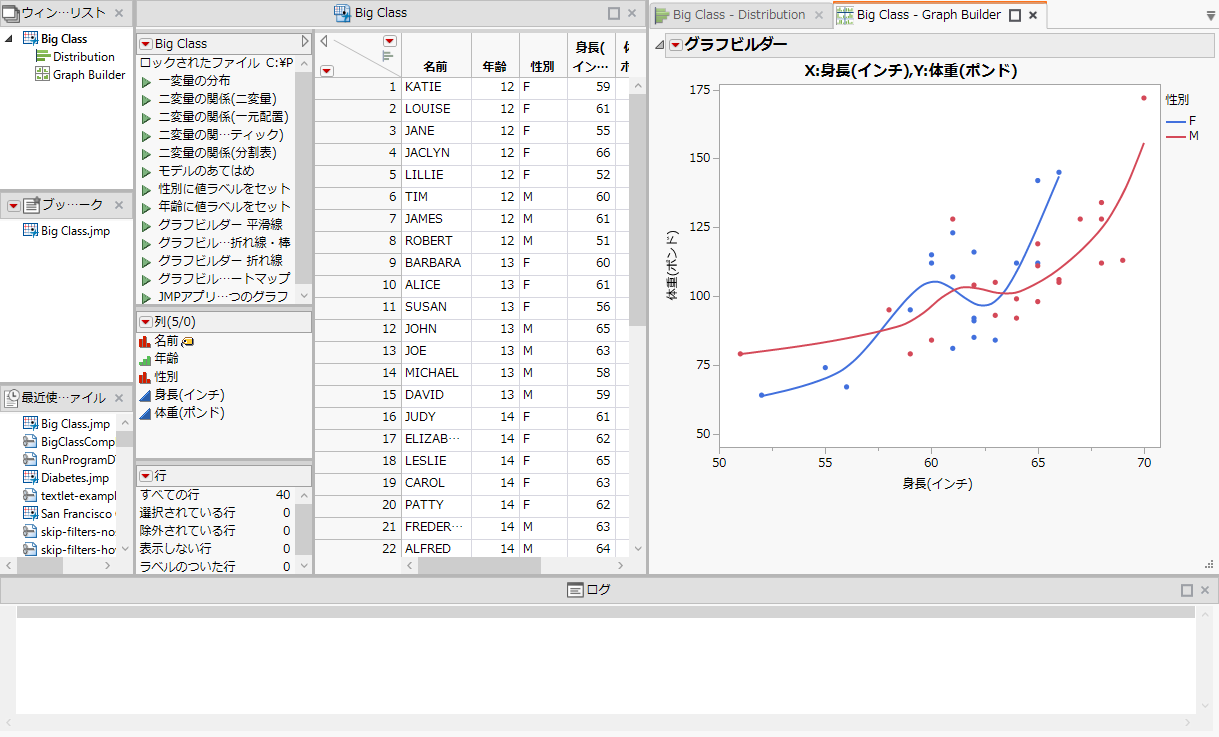Click the data table vertical scrollbar
The height and width of the screenshot is (737, 1219).
[637, 210]
